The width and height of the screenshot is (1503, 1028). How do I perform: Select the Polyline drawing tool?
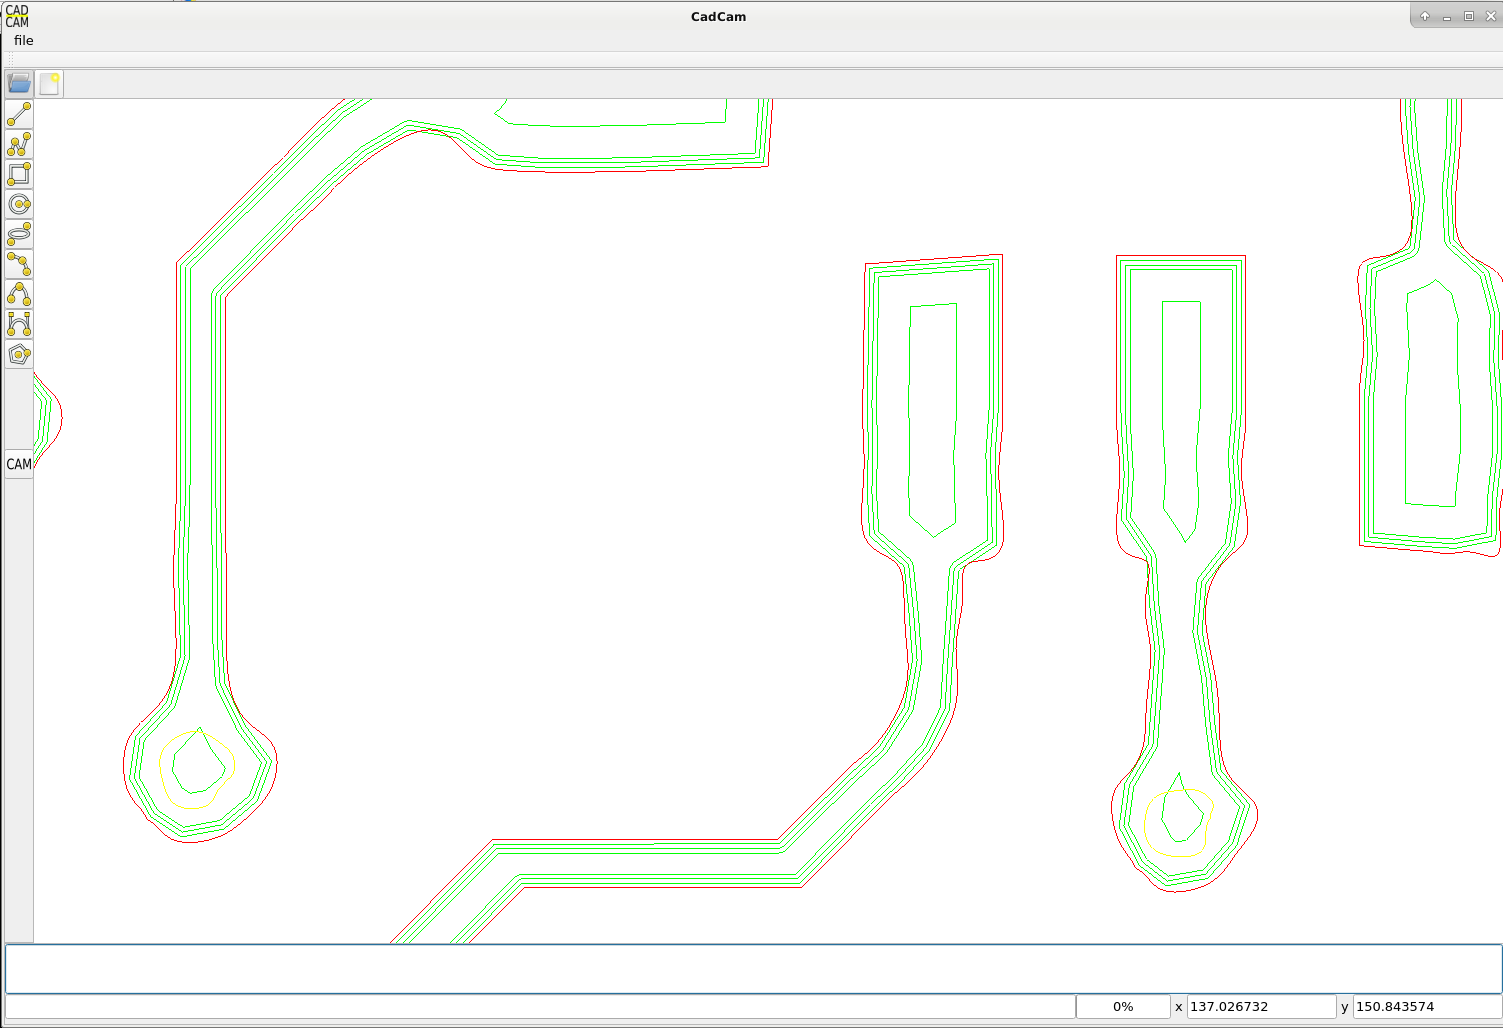pos(19,145)
